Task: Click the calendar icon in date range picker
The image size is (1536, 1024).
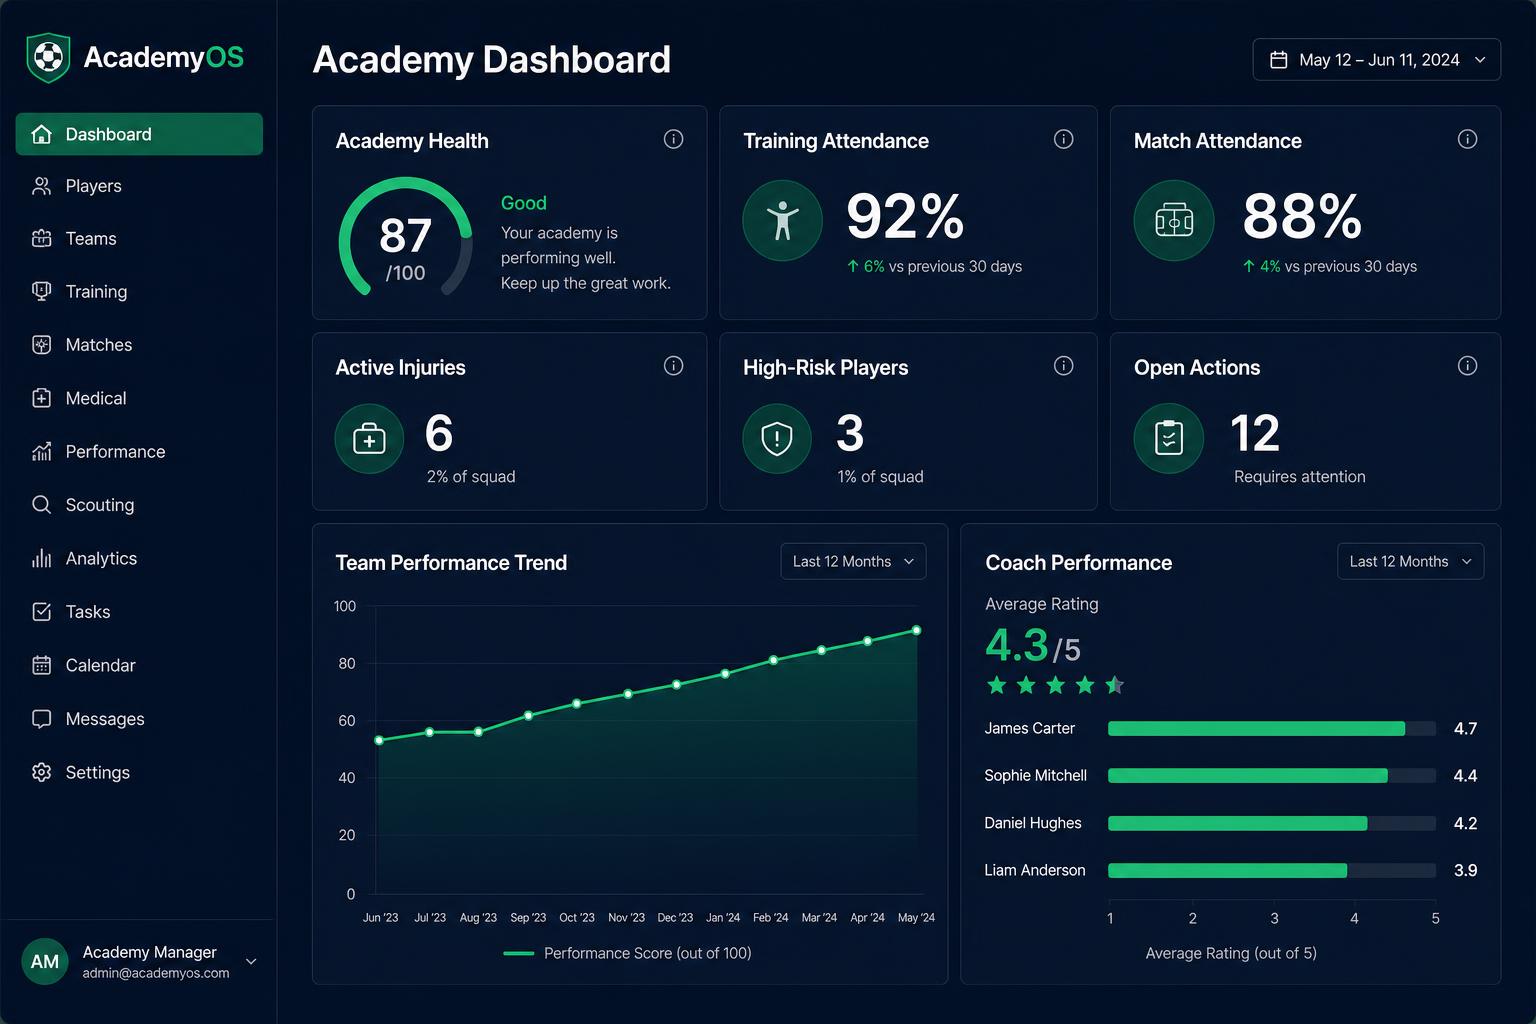Action: click(1278, 60)
